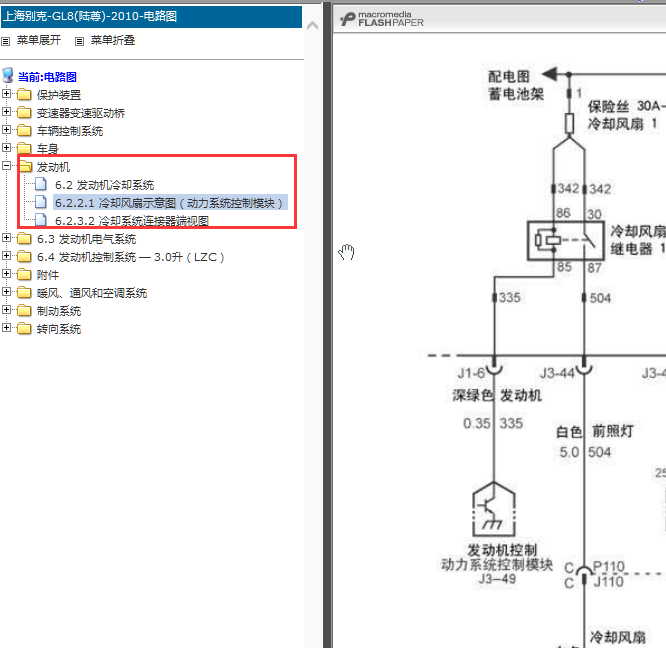Click the 冷却风扇 继电器 box in diagram
Screen dimensions: 666x648
(565, 240)
